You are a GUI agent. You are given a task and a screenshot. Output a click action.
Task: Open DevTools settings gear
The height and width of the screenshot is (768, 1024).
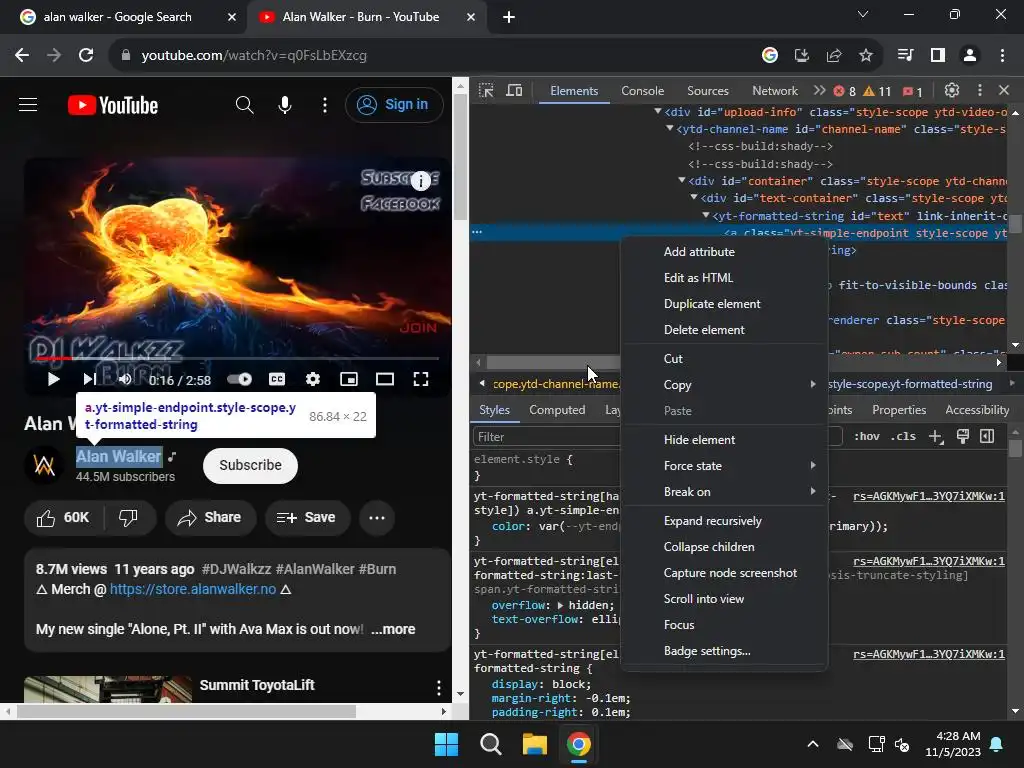coord(952,90)
